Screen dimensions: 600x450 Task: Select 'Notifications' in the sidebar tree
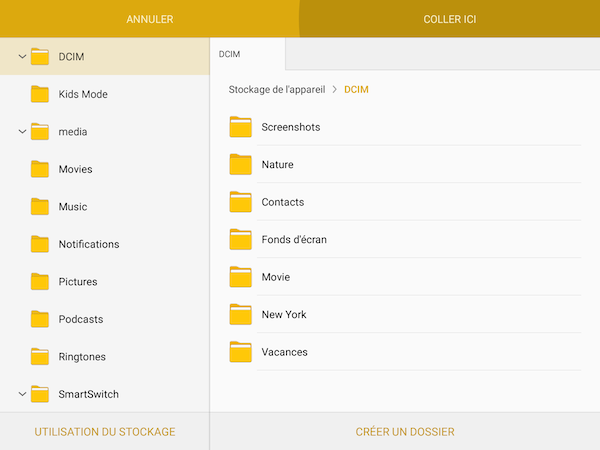coord(89,244)
